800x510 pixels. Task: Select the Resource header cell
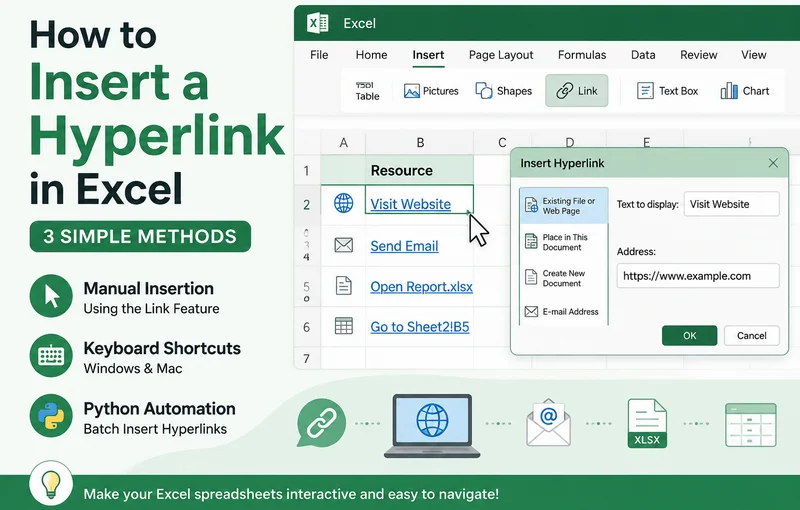pos(419,170)
